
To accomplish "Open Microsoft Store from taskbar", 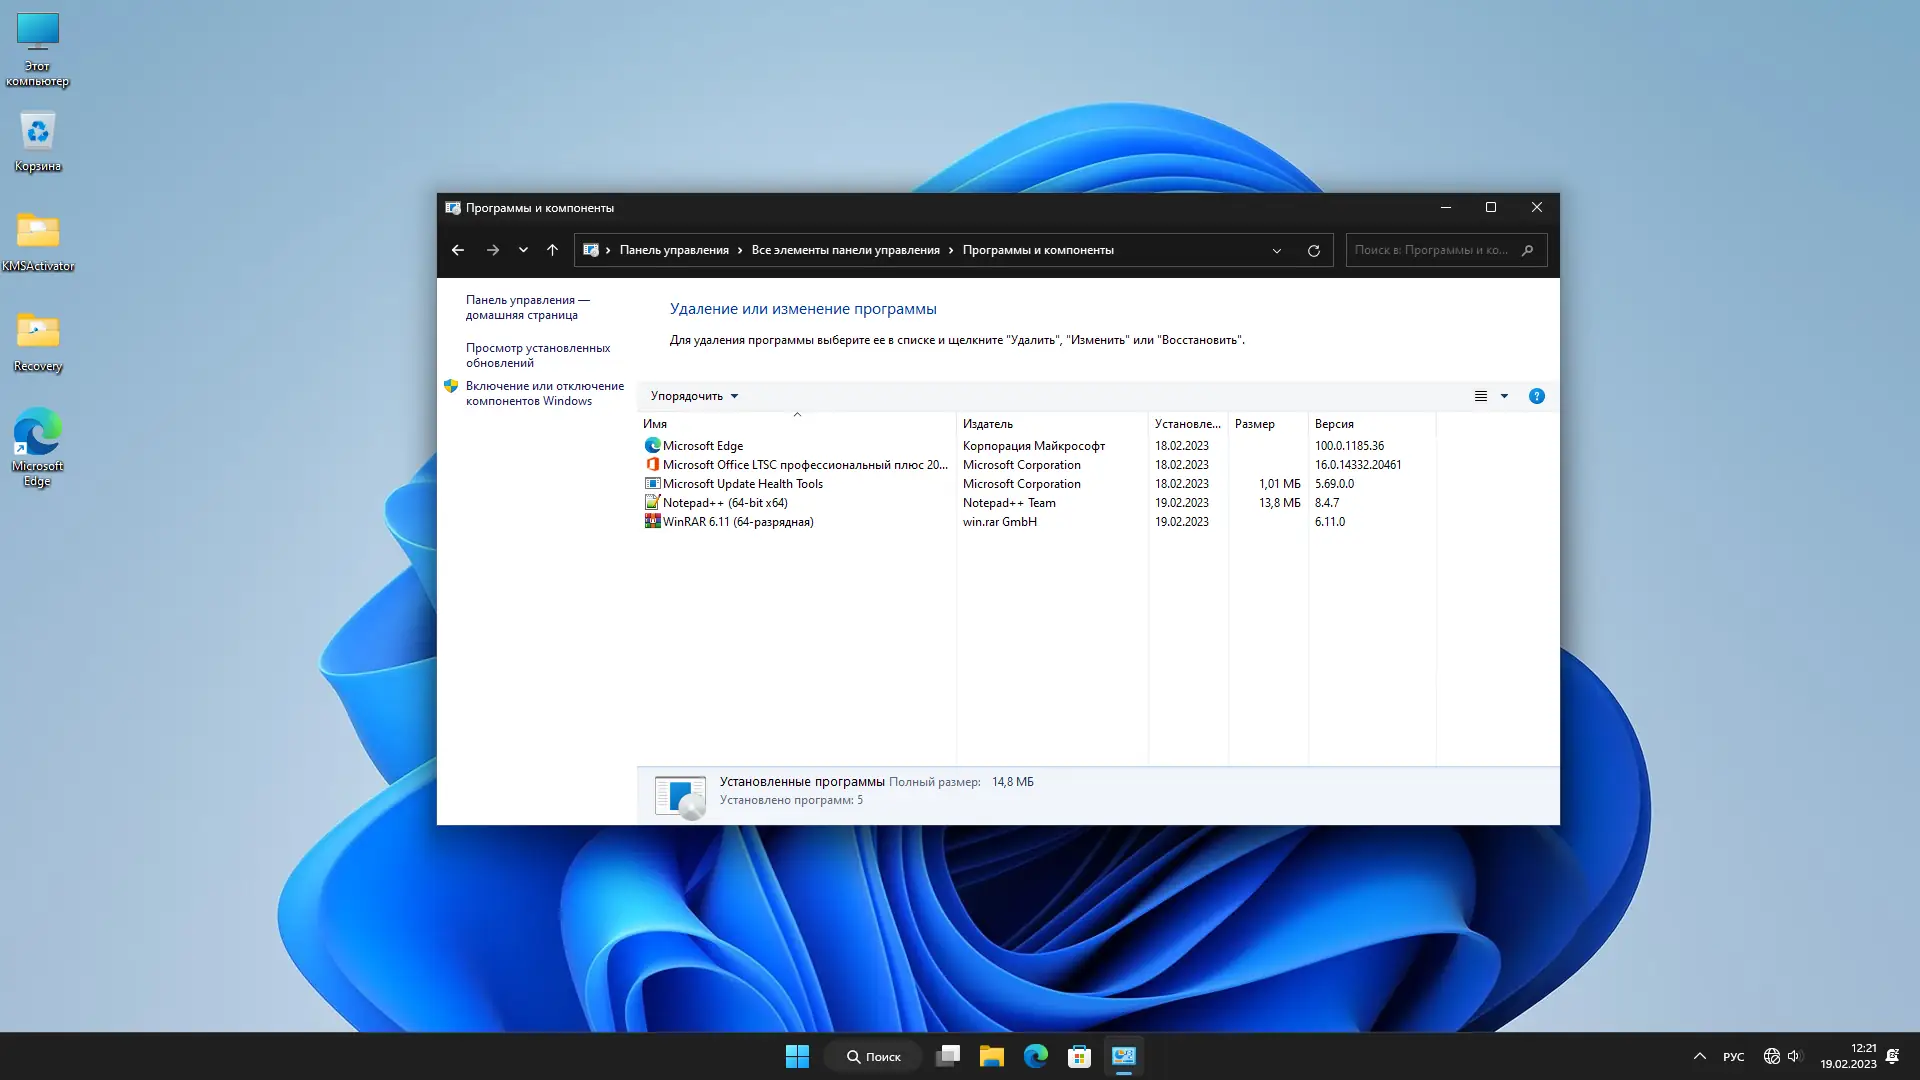I will pyautogui.click(x=1079, y=1056).
